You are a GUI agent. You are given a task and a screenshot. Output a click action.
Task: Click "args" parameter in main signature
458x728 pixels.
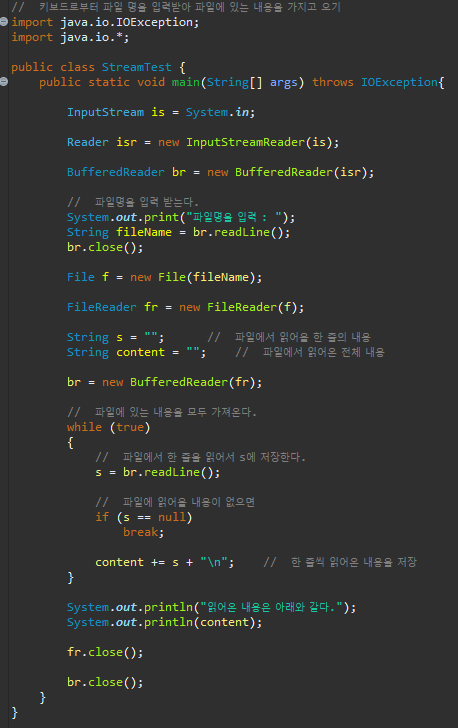click(283, 83)
